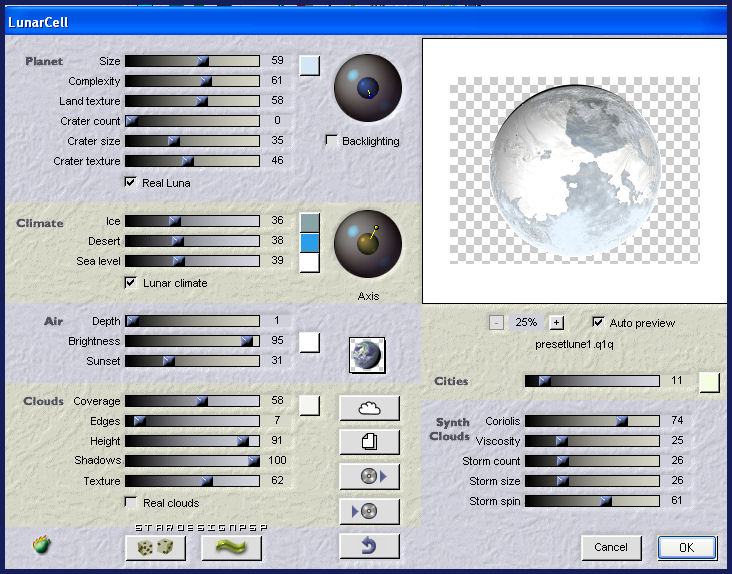This screenshot has width=732, height=574.
Task: Open the Air brightness color swatch
Action: point(310,342)
